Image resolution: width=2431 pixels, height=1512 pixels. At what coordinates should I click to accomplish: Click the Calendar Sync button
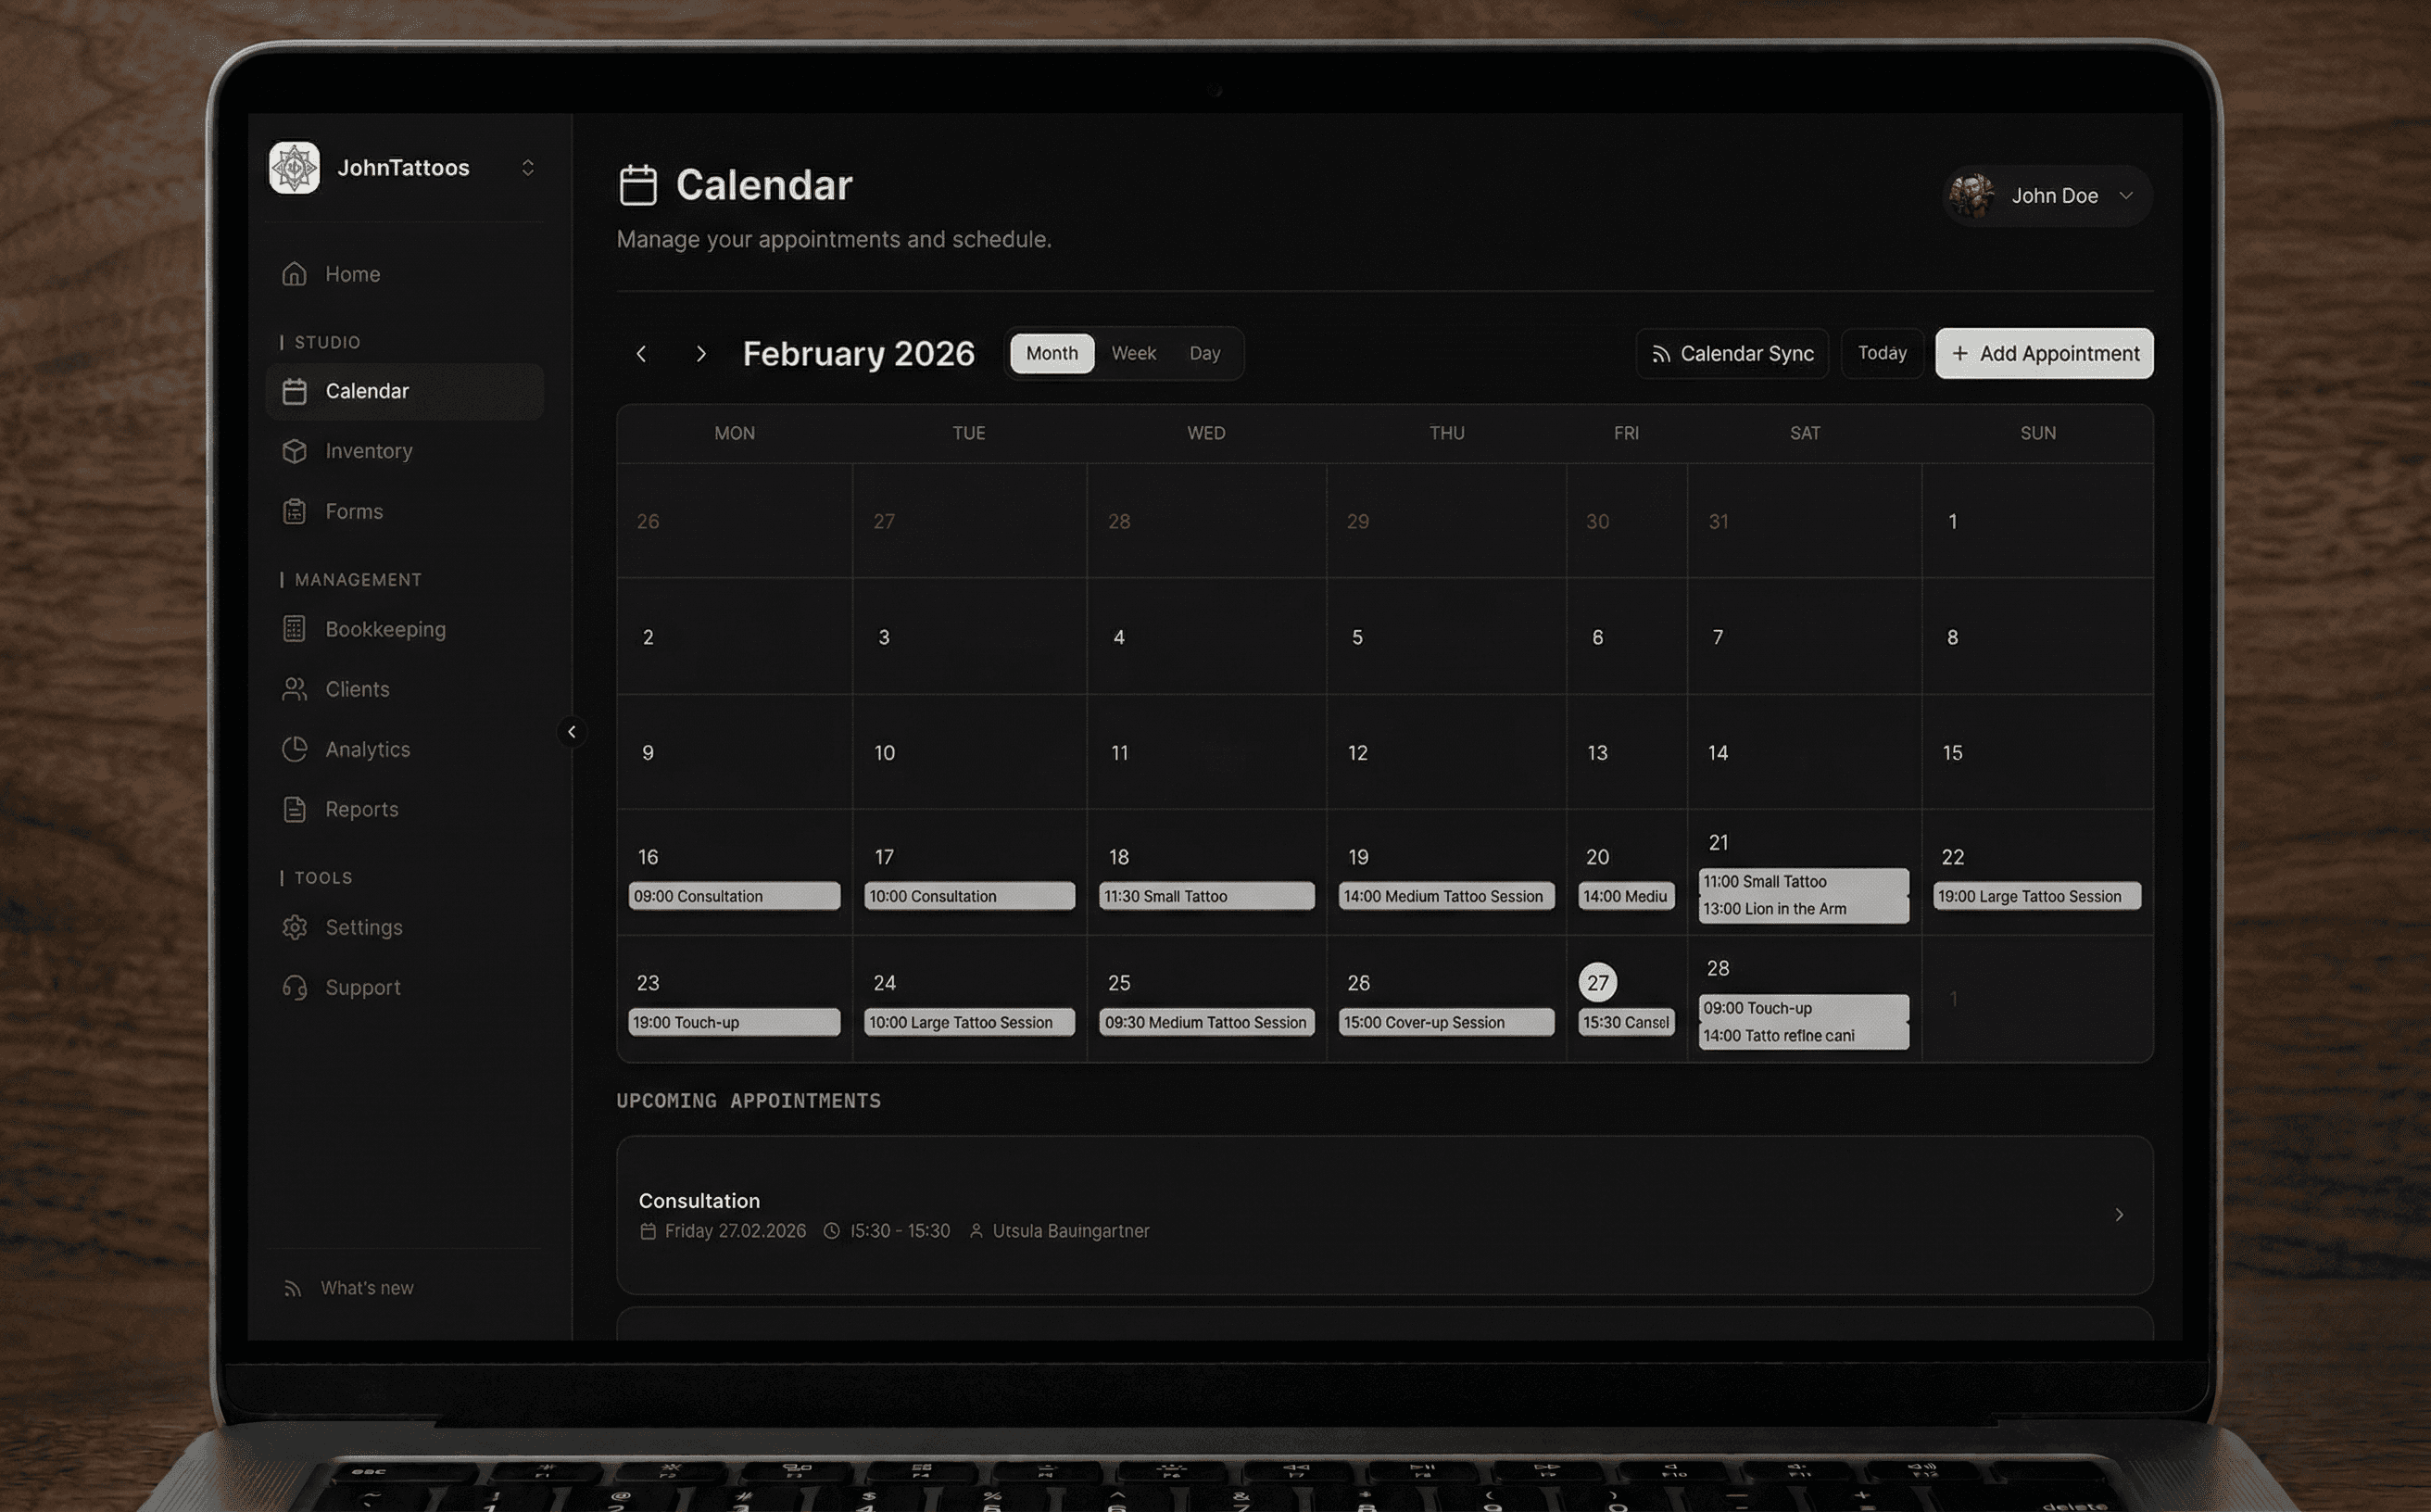[1731, 353]
